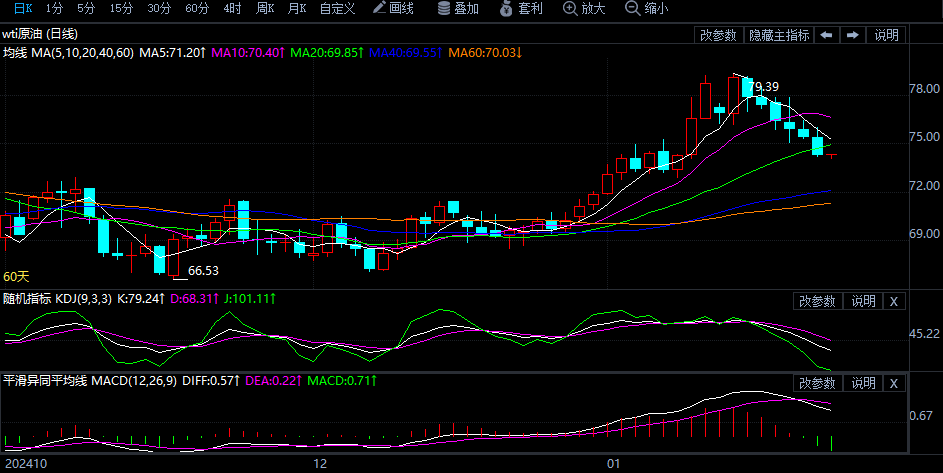
Task: Click the 60天 range label
Action: tap(16, 276)
